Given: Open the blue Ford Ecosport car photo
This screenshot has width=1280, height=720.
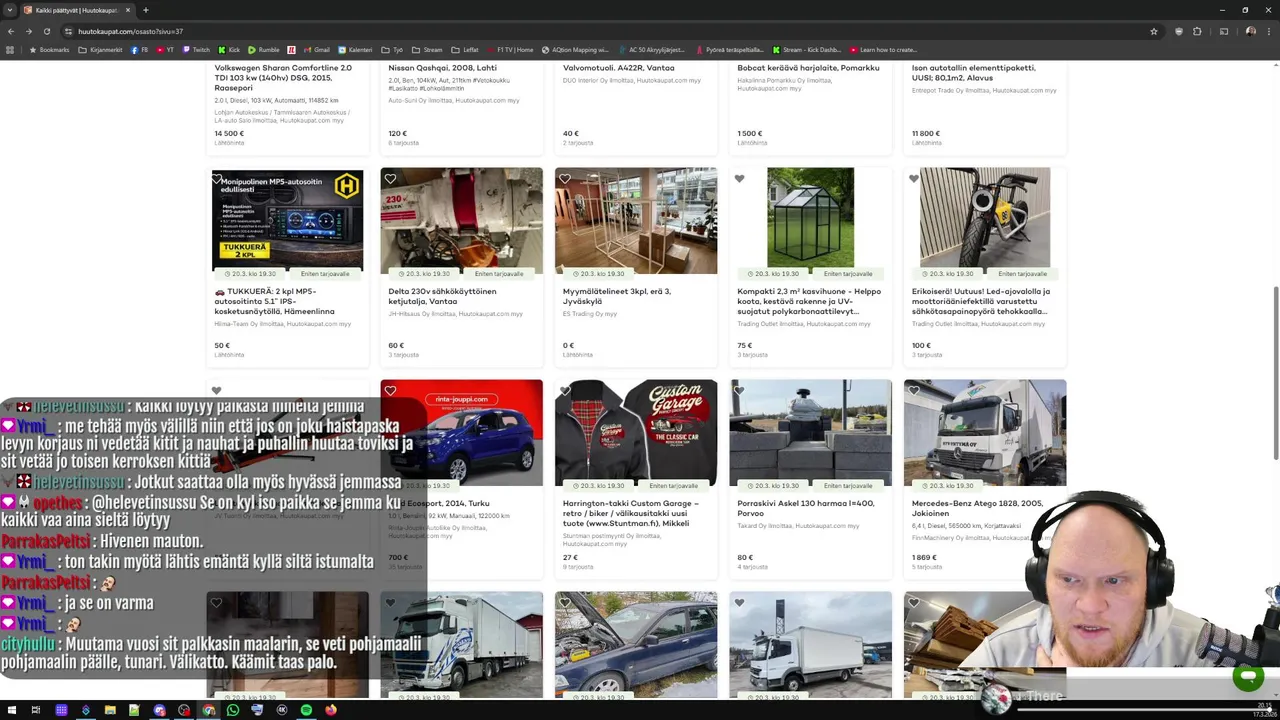Looking at the screenshot, I should point(461,433).
